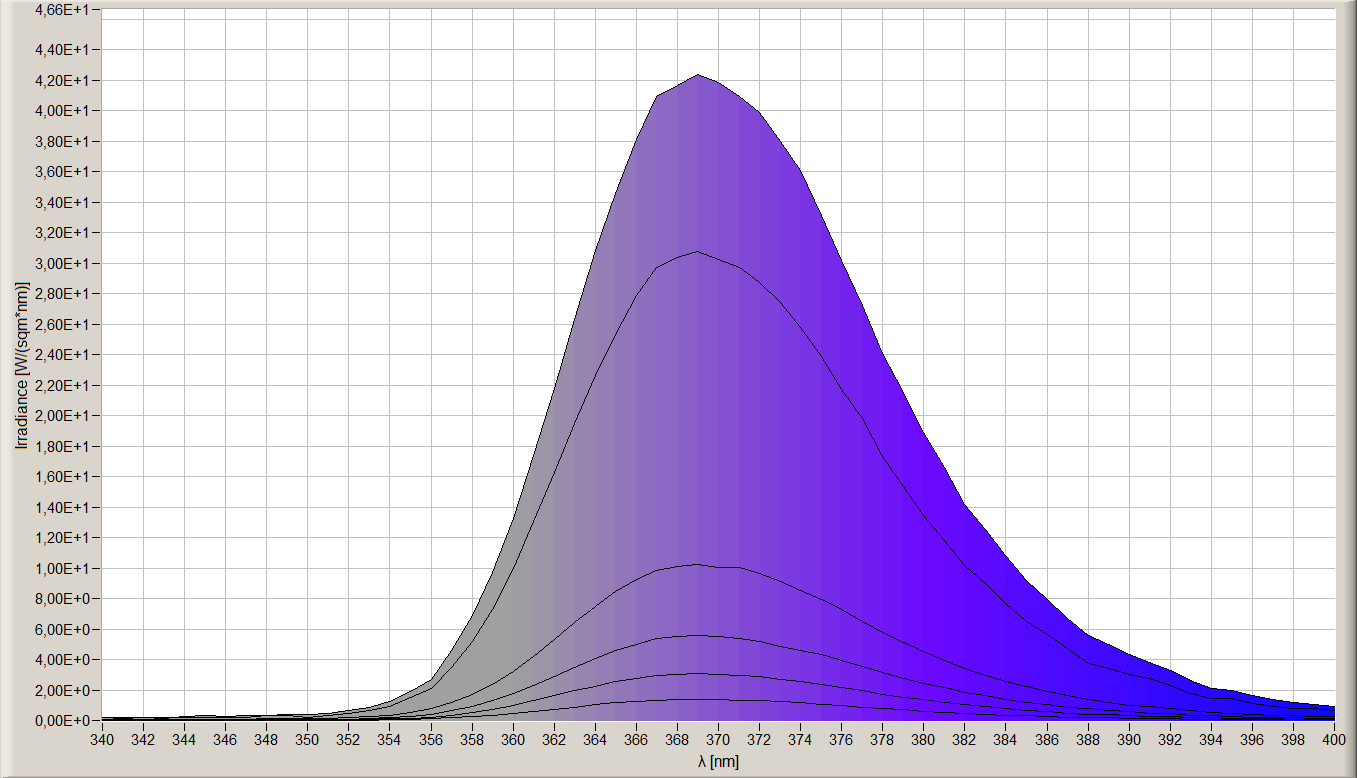
Task: Click wavelength tick label '340'
Action: click(102, 740)
